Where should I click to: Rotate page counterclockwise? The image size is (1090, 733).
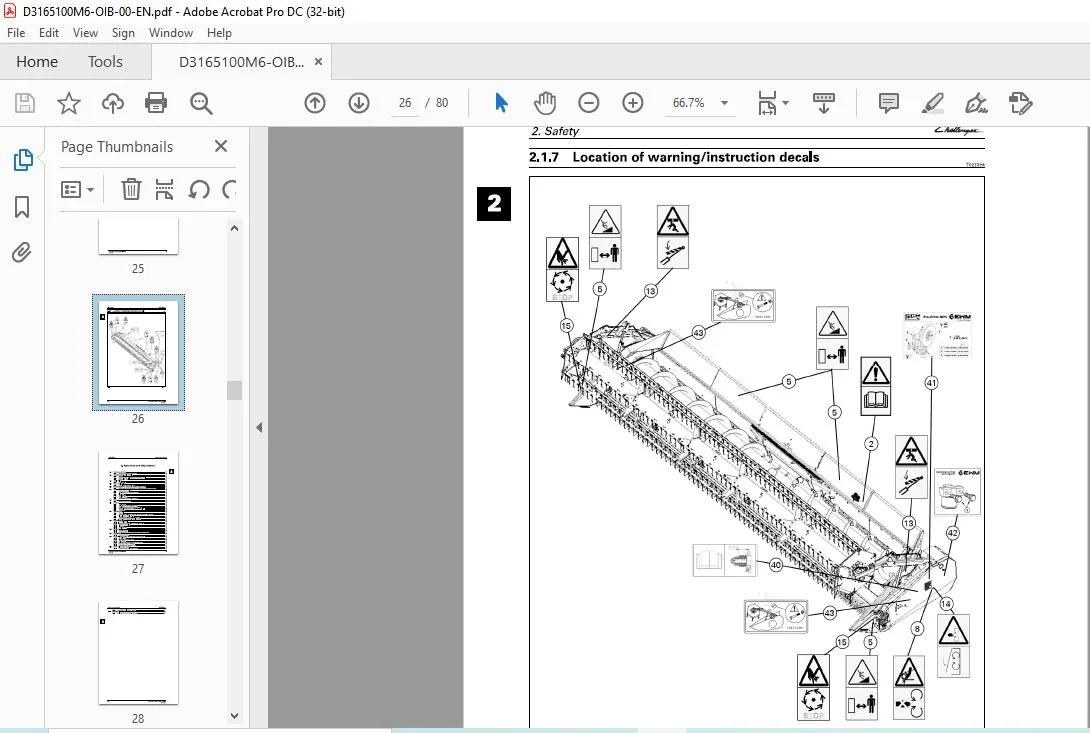pyautogui.click(x=199, y=189)
